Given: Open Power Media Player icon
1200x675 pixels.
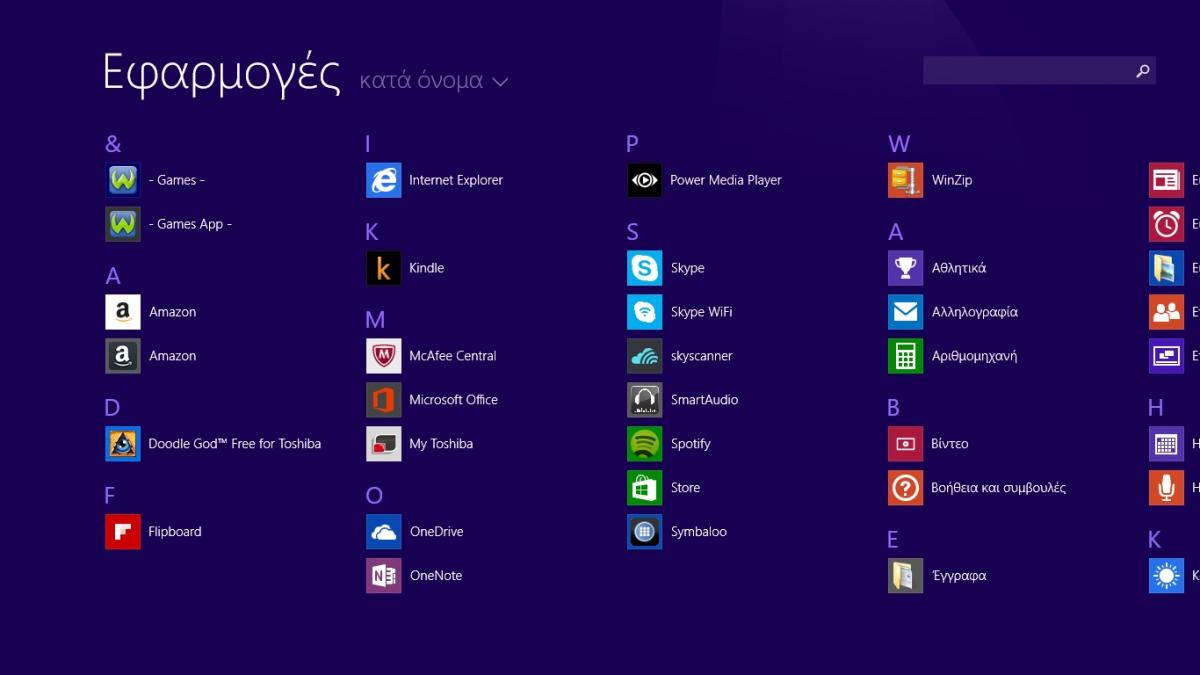Looking at the screenshot, I should pos(645,180).
